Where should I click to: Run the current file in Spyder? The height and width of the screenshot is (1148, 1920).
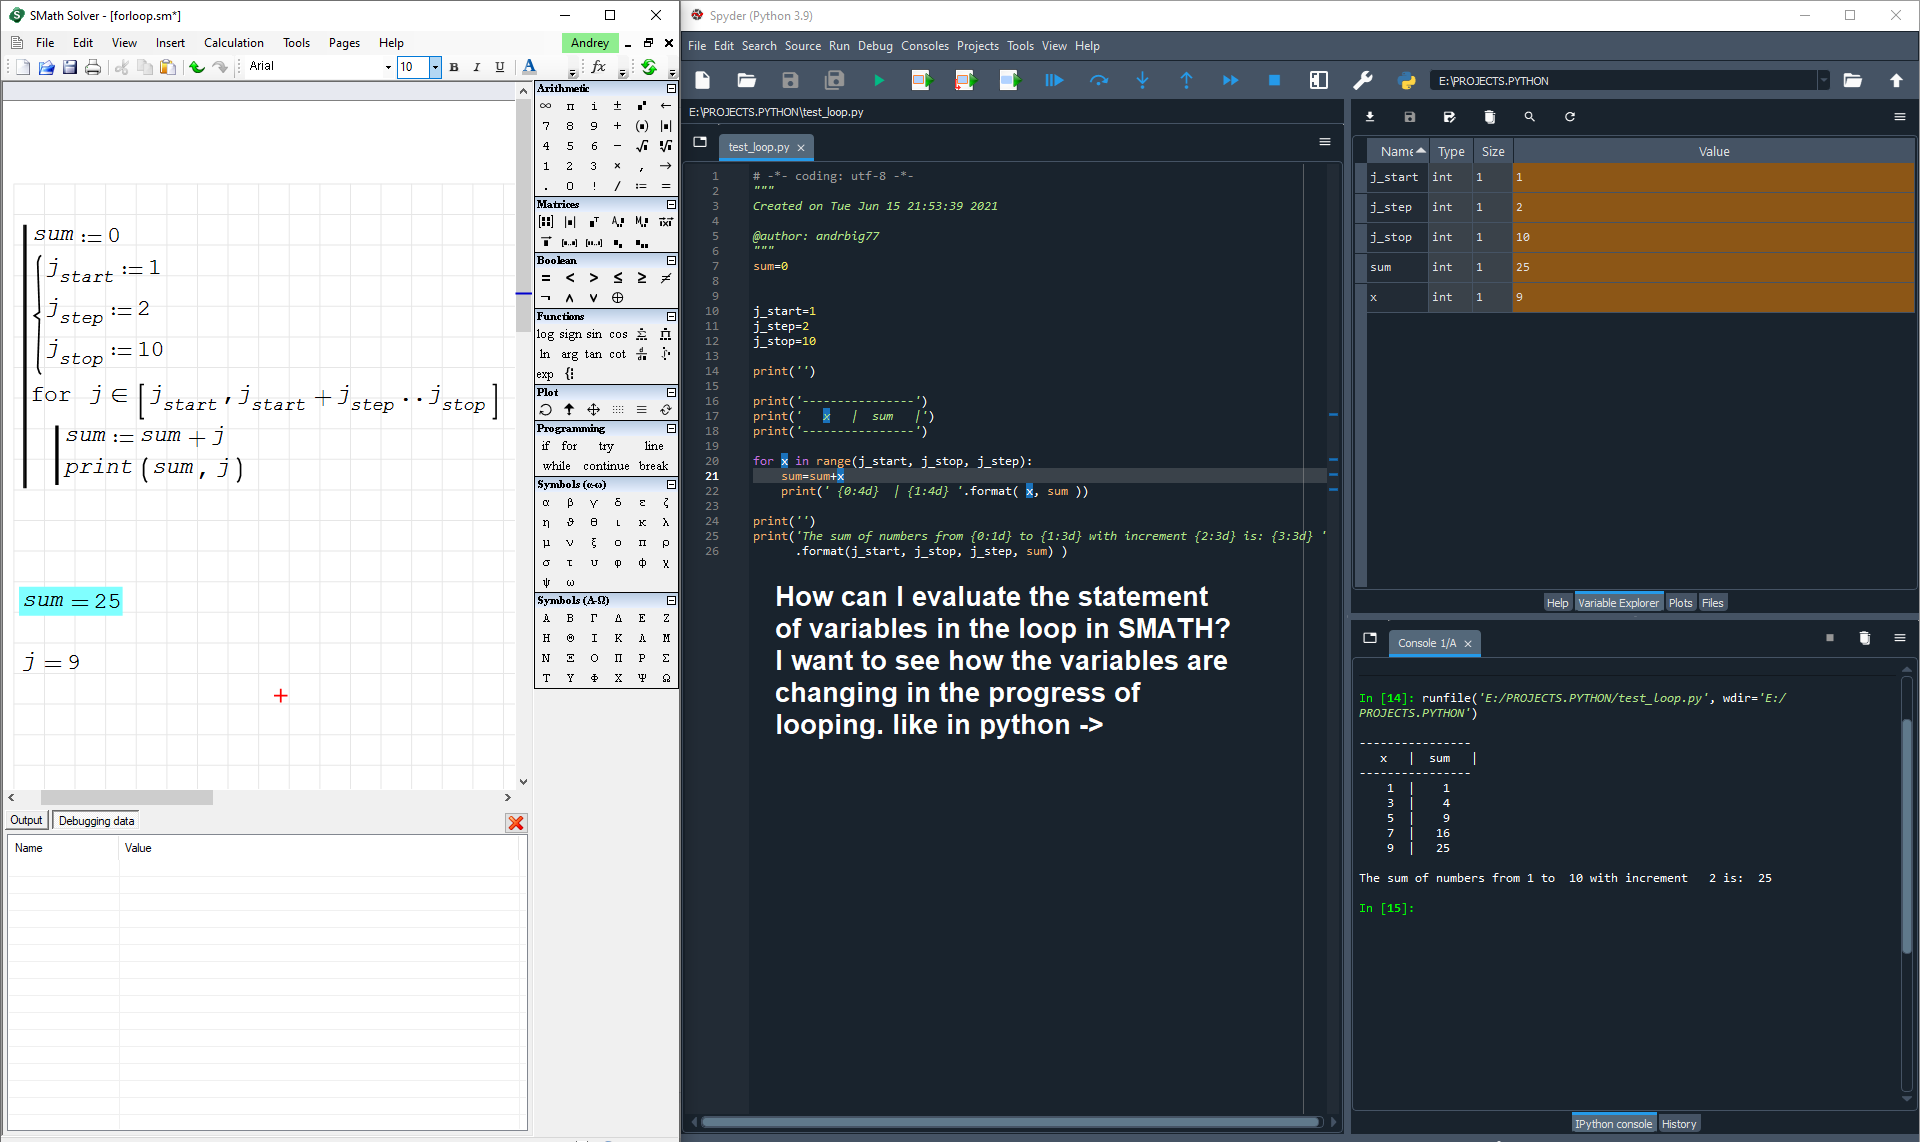point(878,80)
